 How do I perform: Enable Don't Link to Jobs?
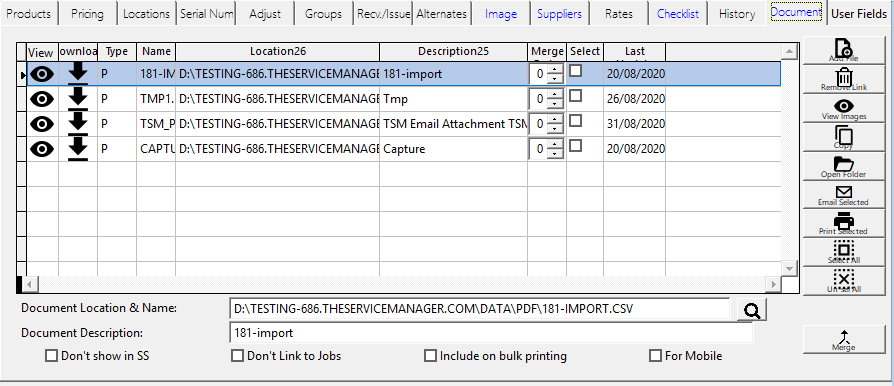pyautogui.click(x=237, y=356)
